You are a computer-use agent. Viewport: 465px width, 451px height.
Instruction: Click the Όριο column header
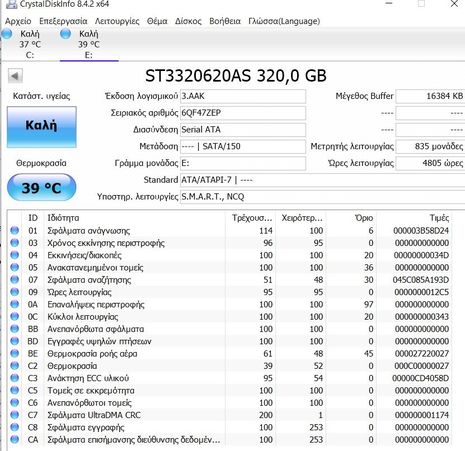coord(352,218)
